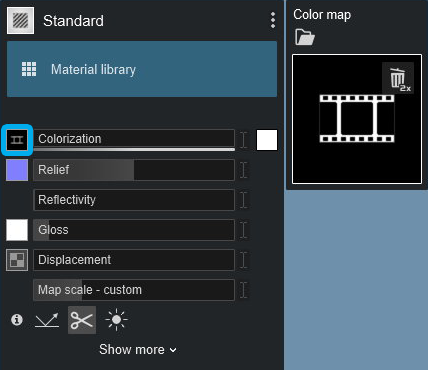Click the numeric entry icon beside Reflectivity
Viewport: 428px width, 370px height.
[244, 200]
